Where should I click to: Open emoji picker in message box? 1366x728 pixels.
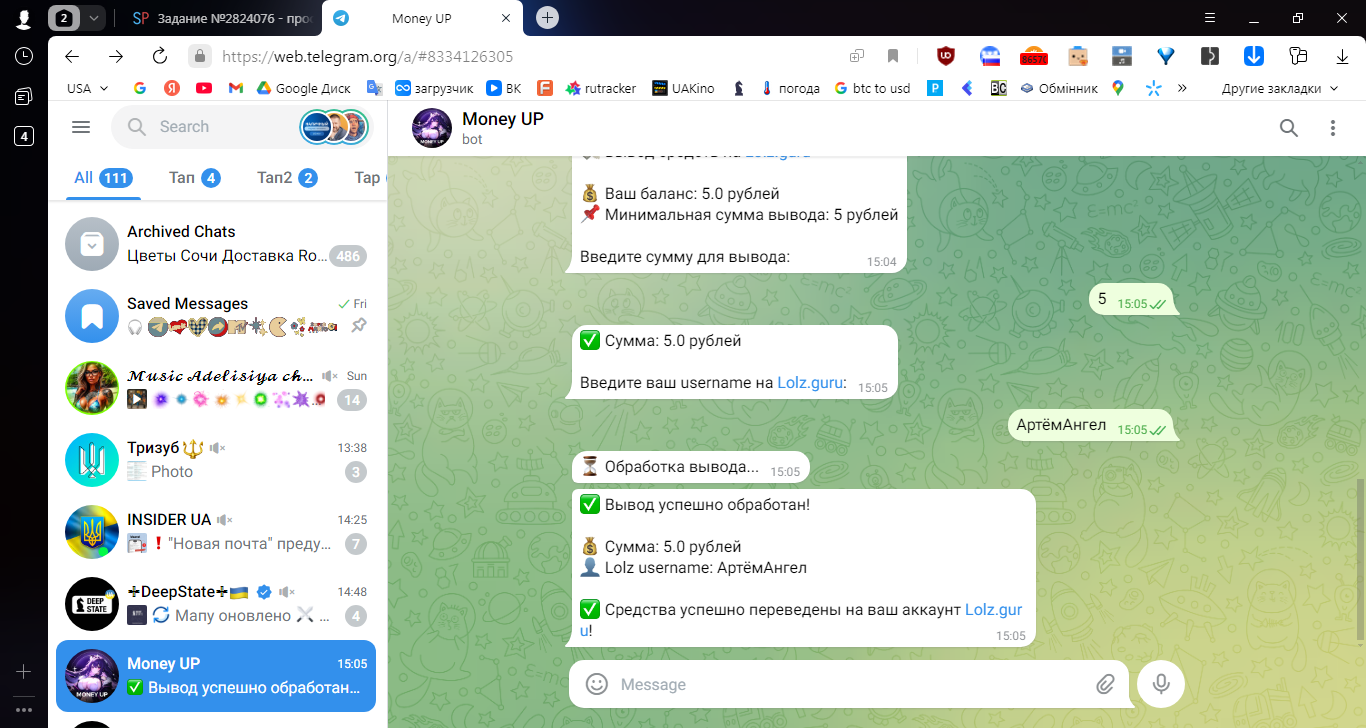[x=597, y=685]
